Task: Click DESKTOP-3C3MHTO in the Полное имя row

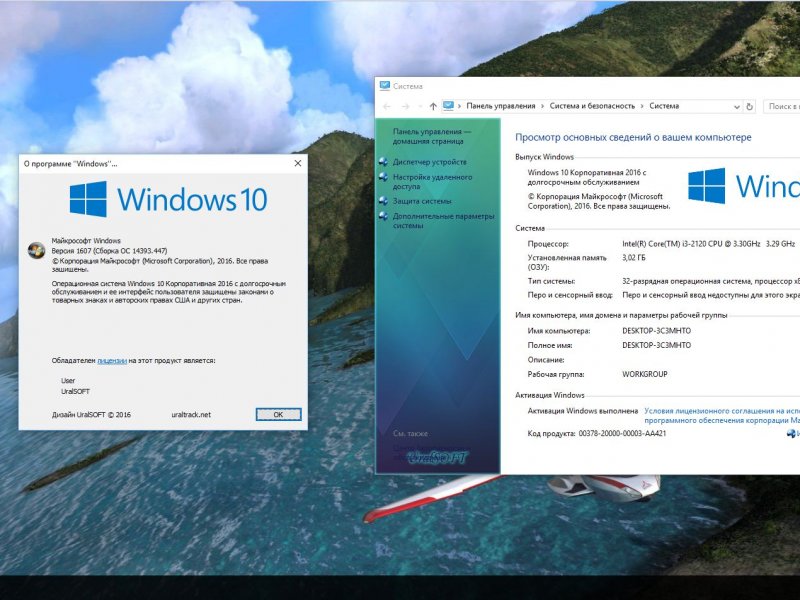Action: 656,345
